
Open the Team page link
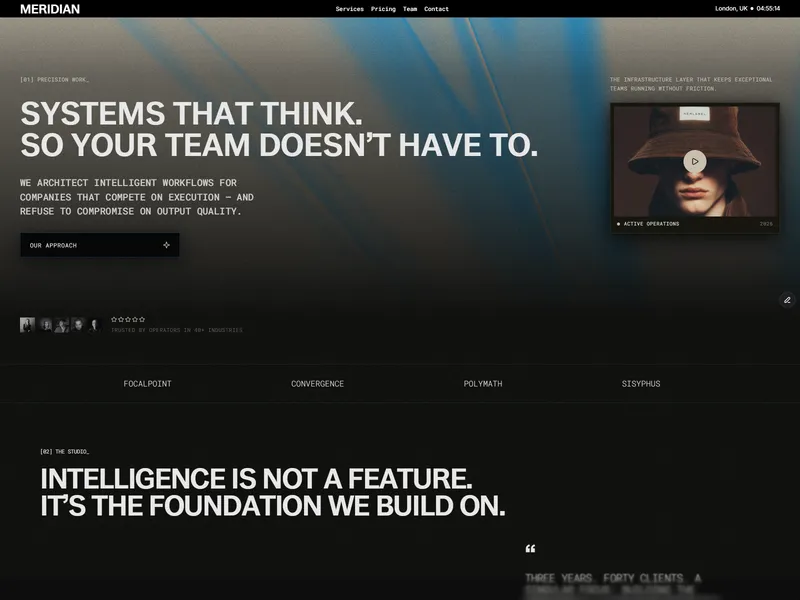[x=410, y=9]
